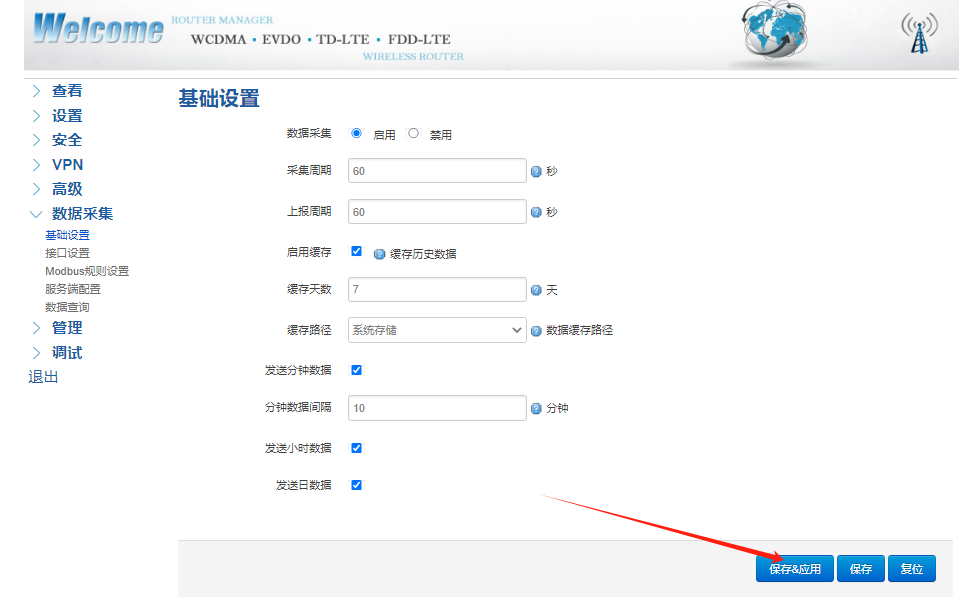Open the 查看 sidebar menu

point(67,91)
